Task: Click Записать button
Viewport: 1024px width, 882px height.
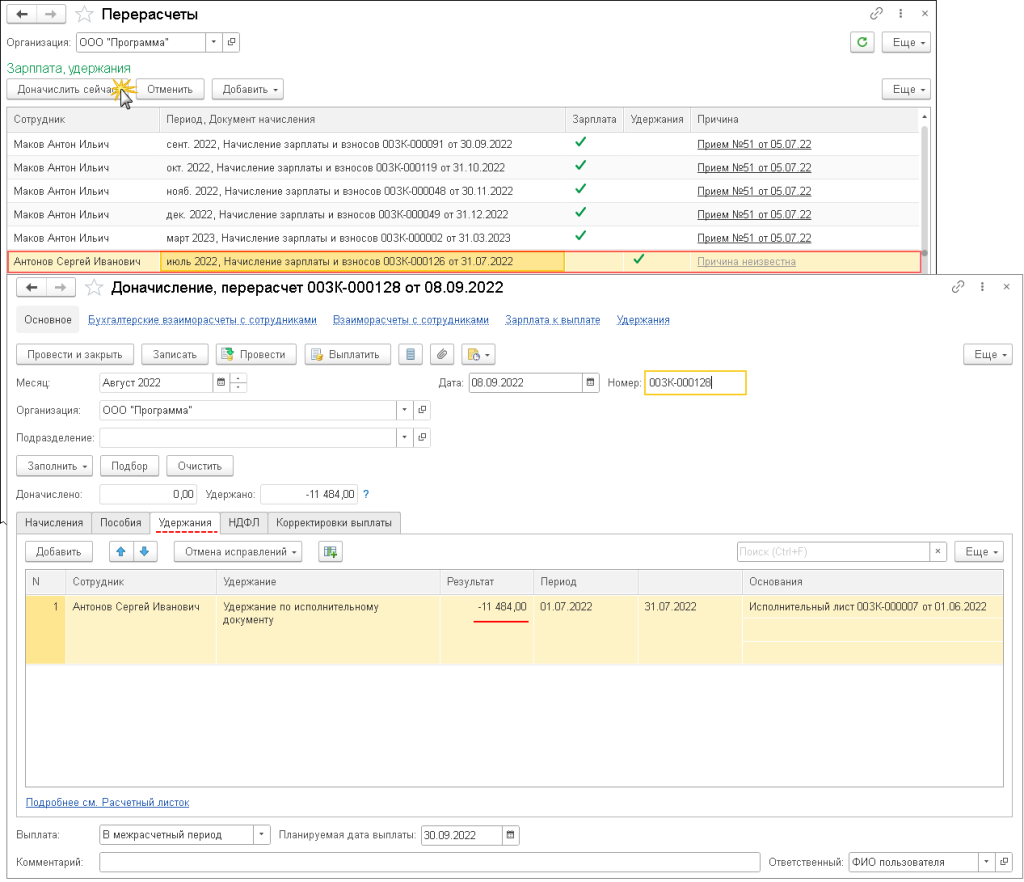Action: pos(174,354)
